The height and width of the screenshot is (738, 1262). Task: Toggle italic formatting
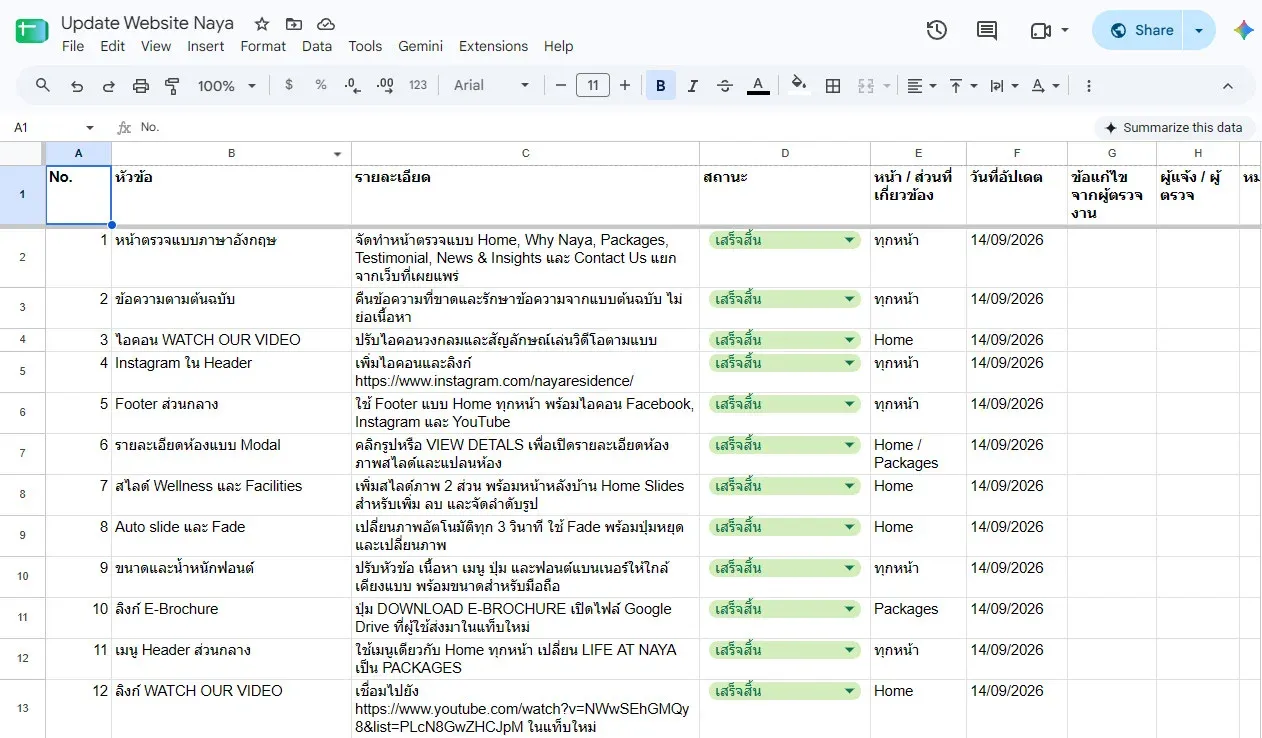[x=693, y=86]
